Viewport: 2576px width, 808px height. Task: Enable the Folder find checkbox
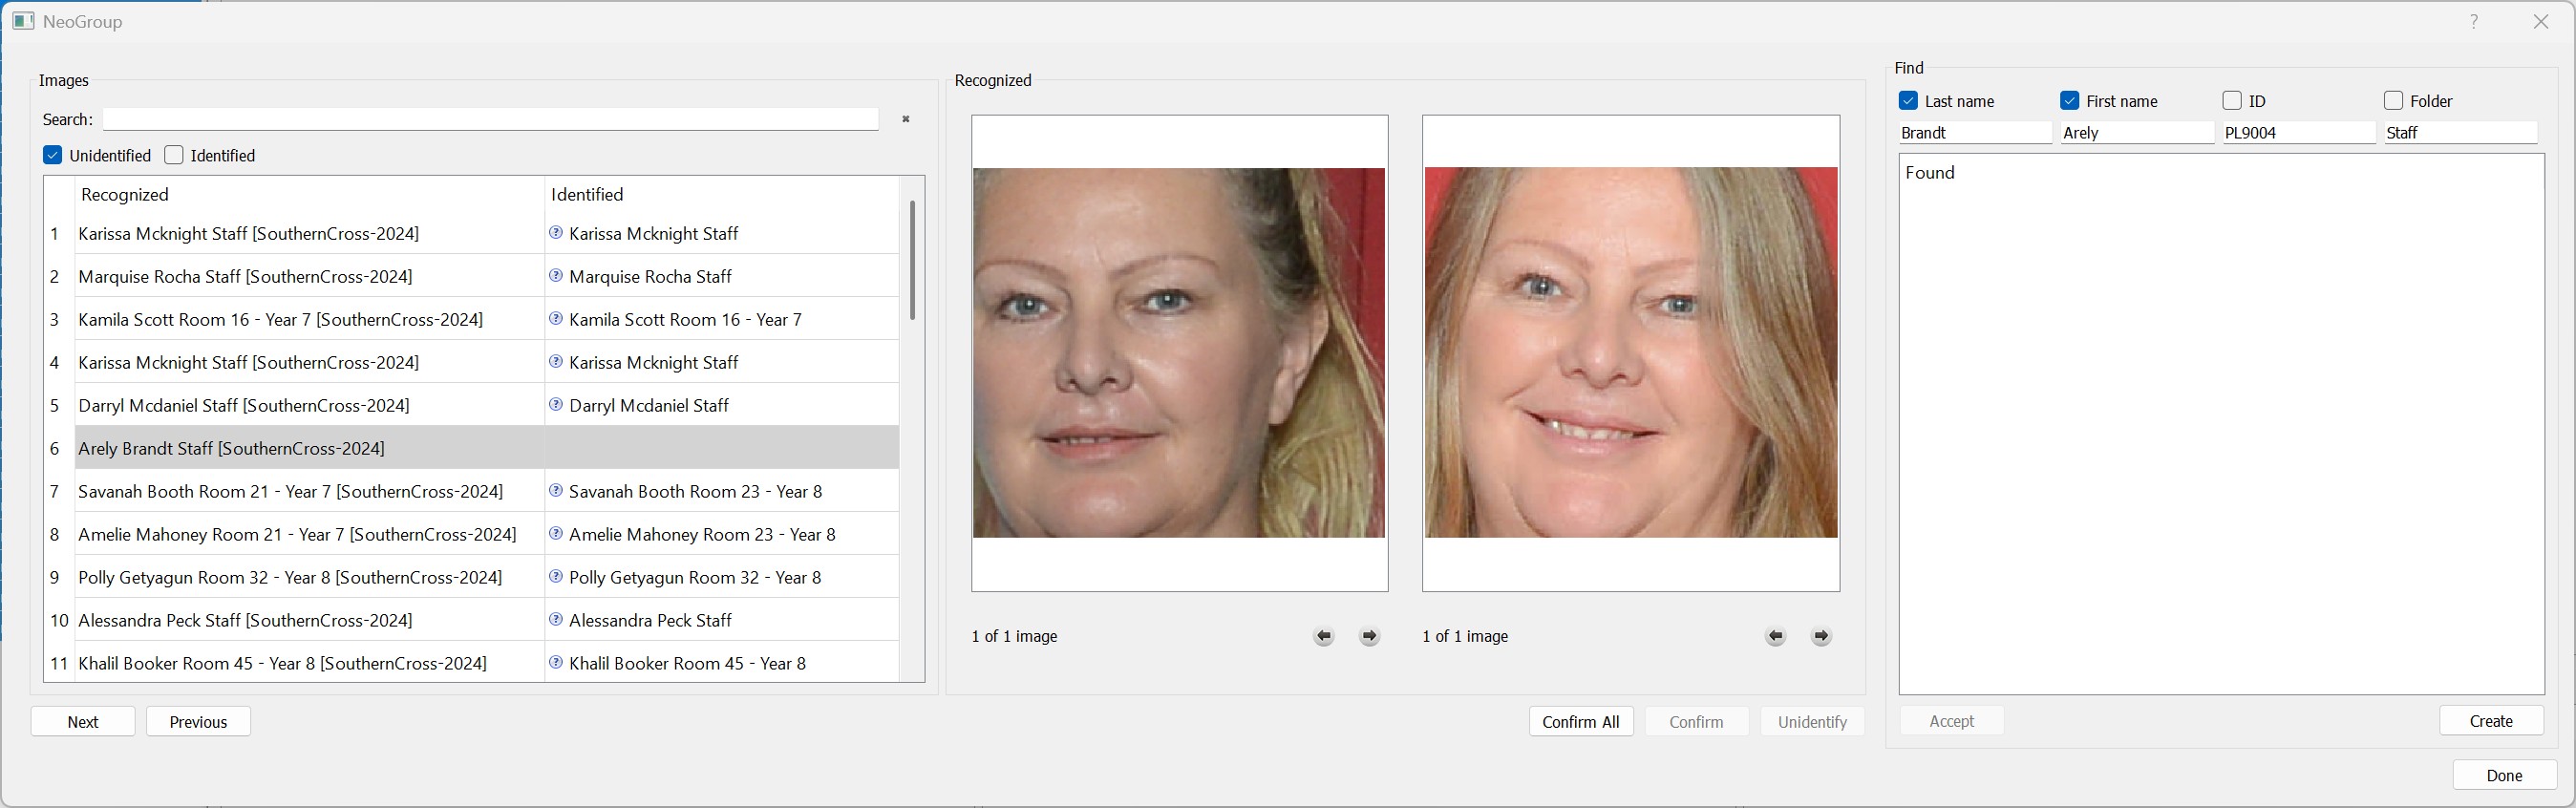[x=2394, y=101]
